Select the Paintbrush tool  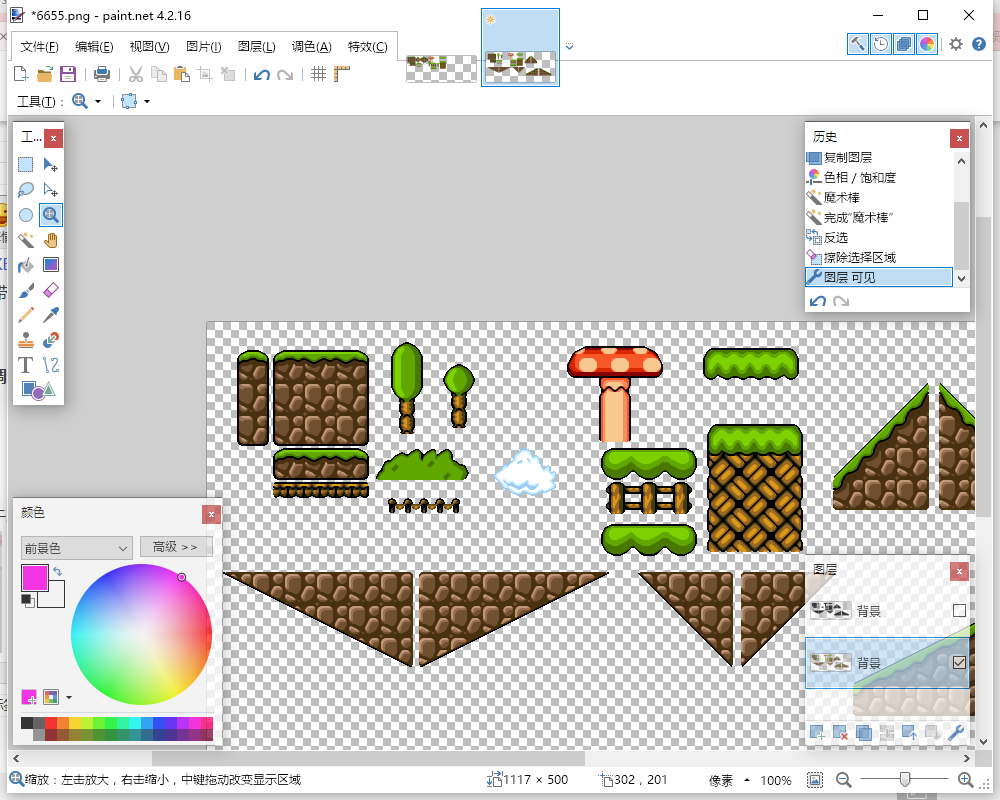(26, 290)
